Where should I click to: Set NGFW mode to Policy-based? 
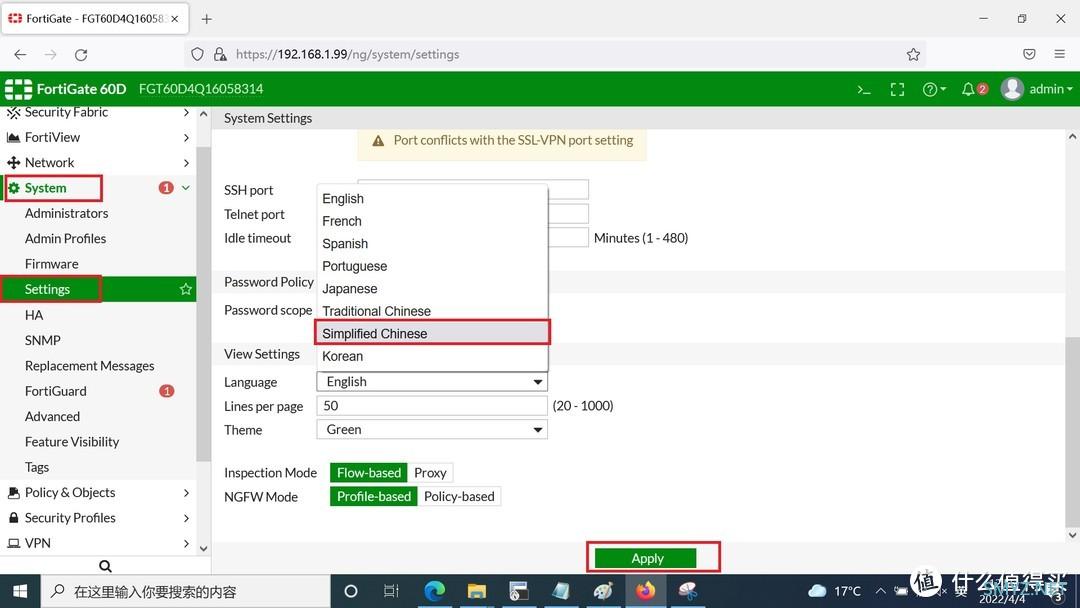point(459,497)
